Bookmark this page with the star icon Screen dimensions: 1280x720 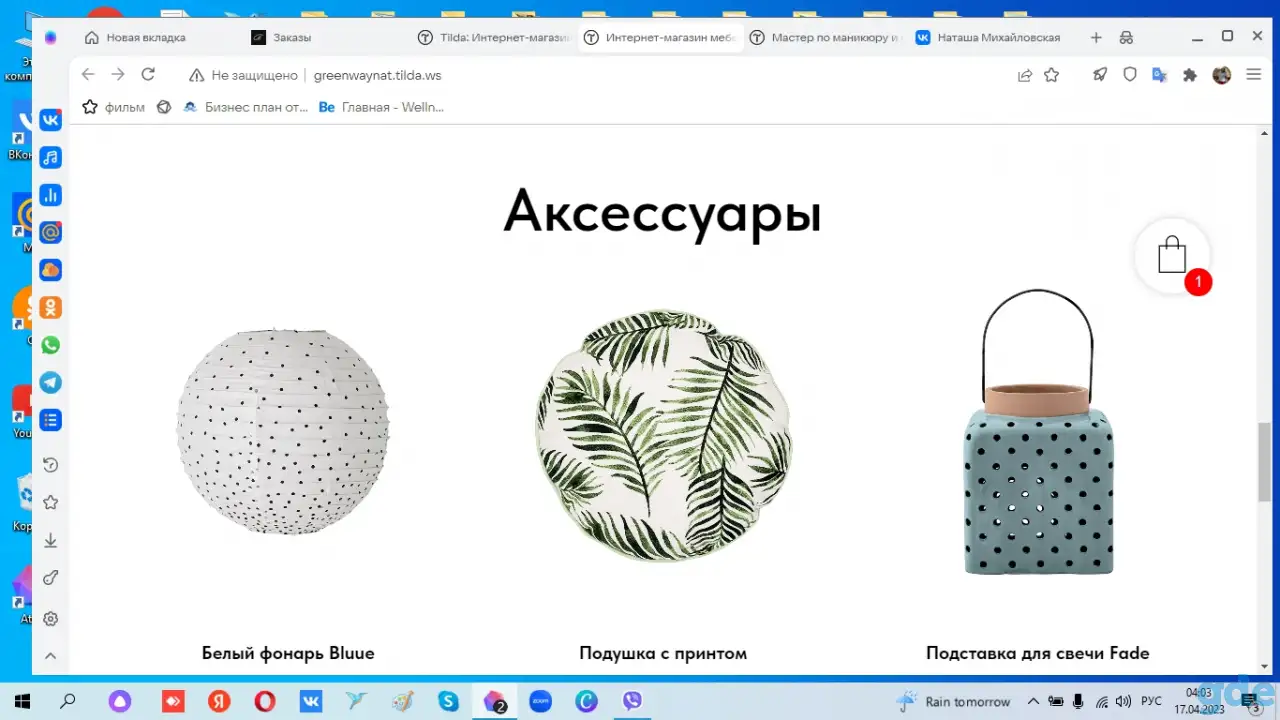tap(1052, 75)
